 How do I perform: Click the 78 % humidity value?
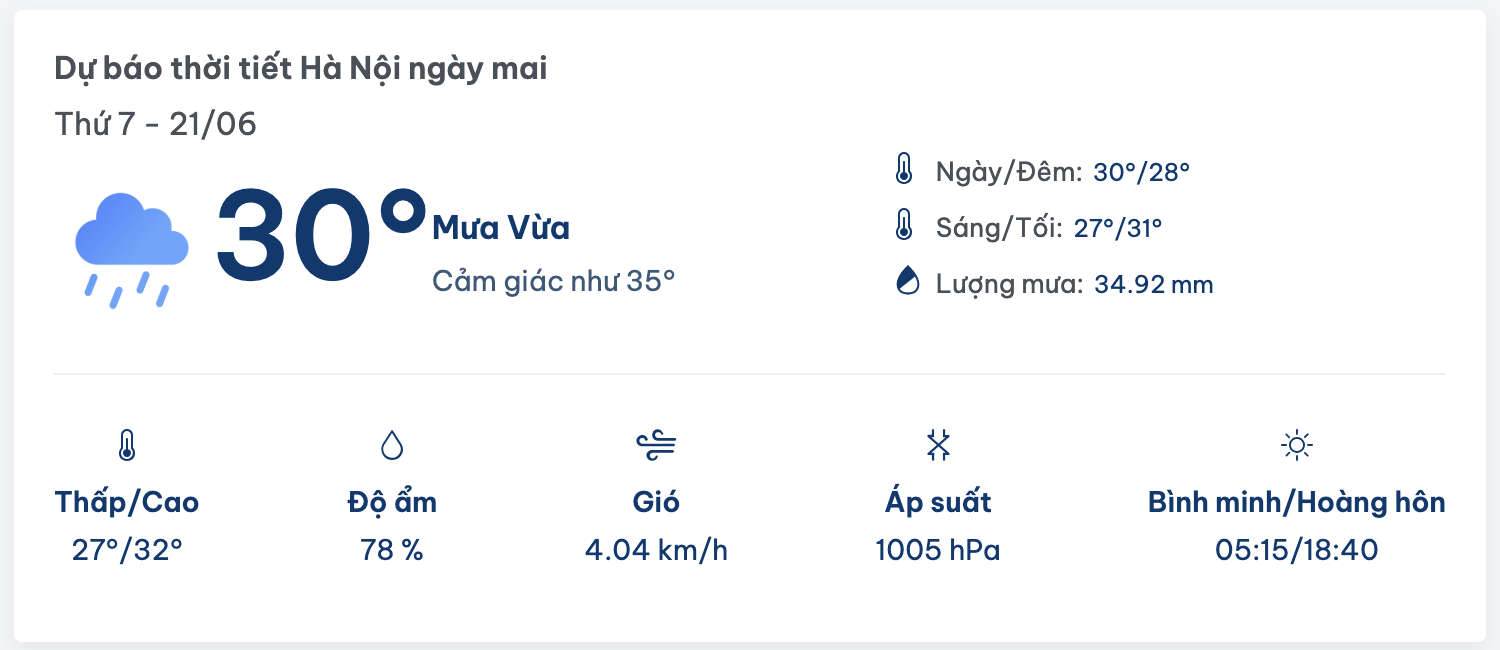click(392, 550)
